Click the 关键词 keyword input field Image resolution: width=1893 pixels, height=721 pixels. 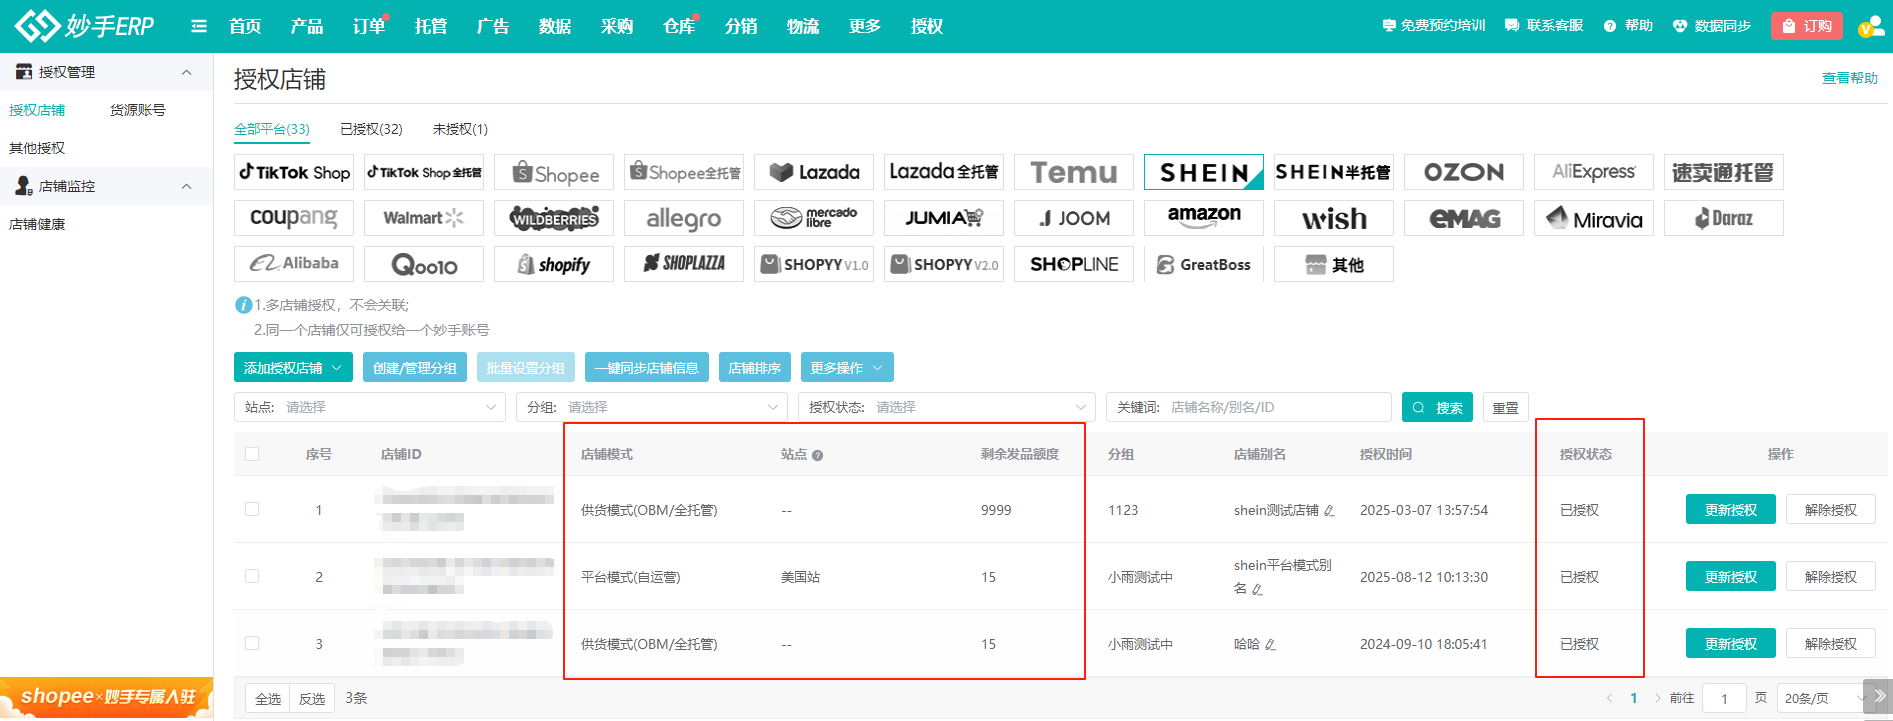[x=1275, y=407]
